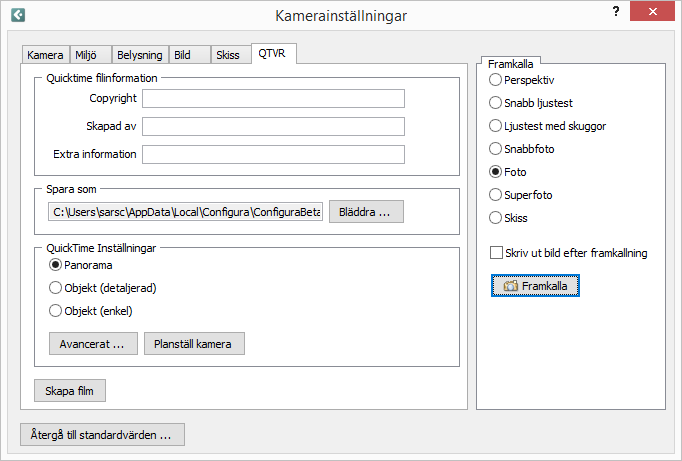This screenshot has height=461, width=682.
Task: Go to the Bild tab
Action: pyautogui.click(x=182, y=55)
